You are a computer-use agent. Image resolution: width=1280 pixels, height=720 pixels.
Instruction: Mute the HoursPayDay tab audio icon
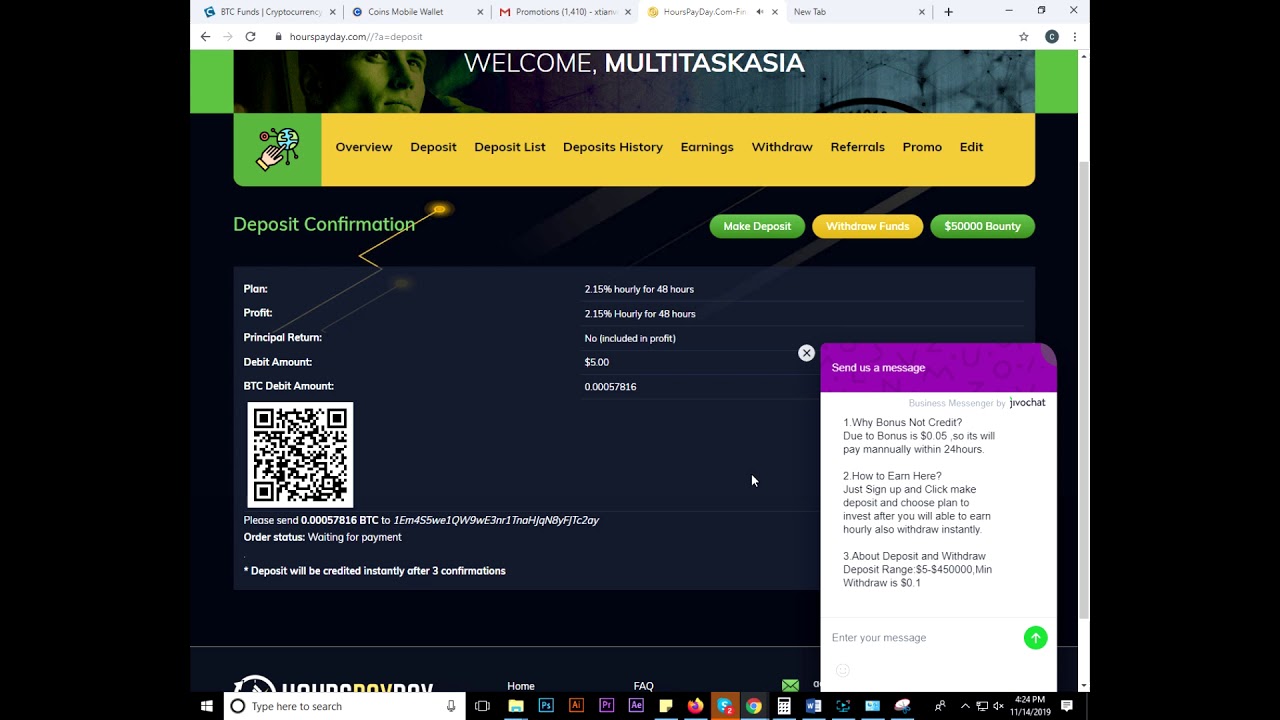(760, 12)
